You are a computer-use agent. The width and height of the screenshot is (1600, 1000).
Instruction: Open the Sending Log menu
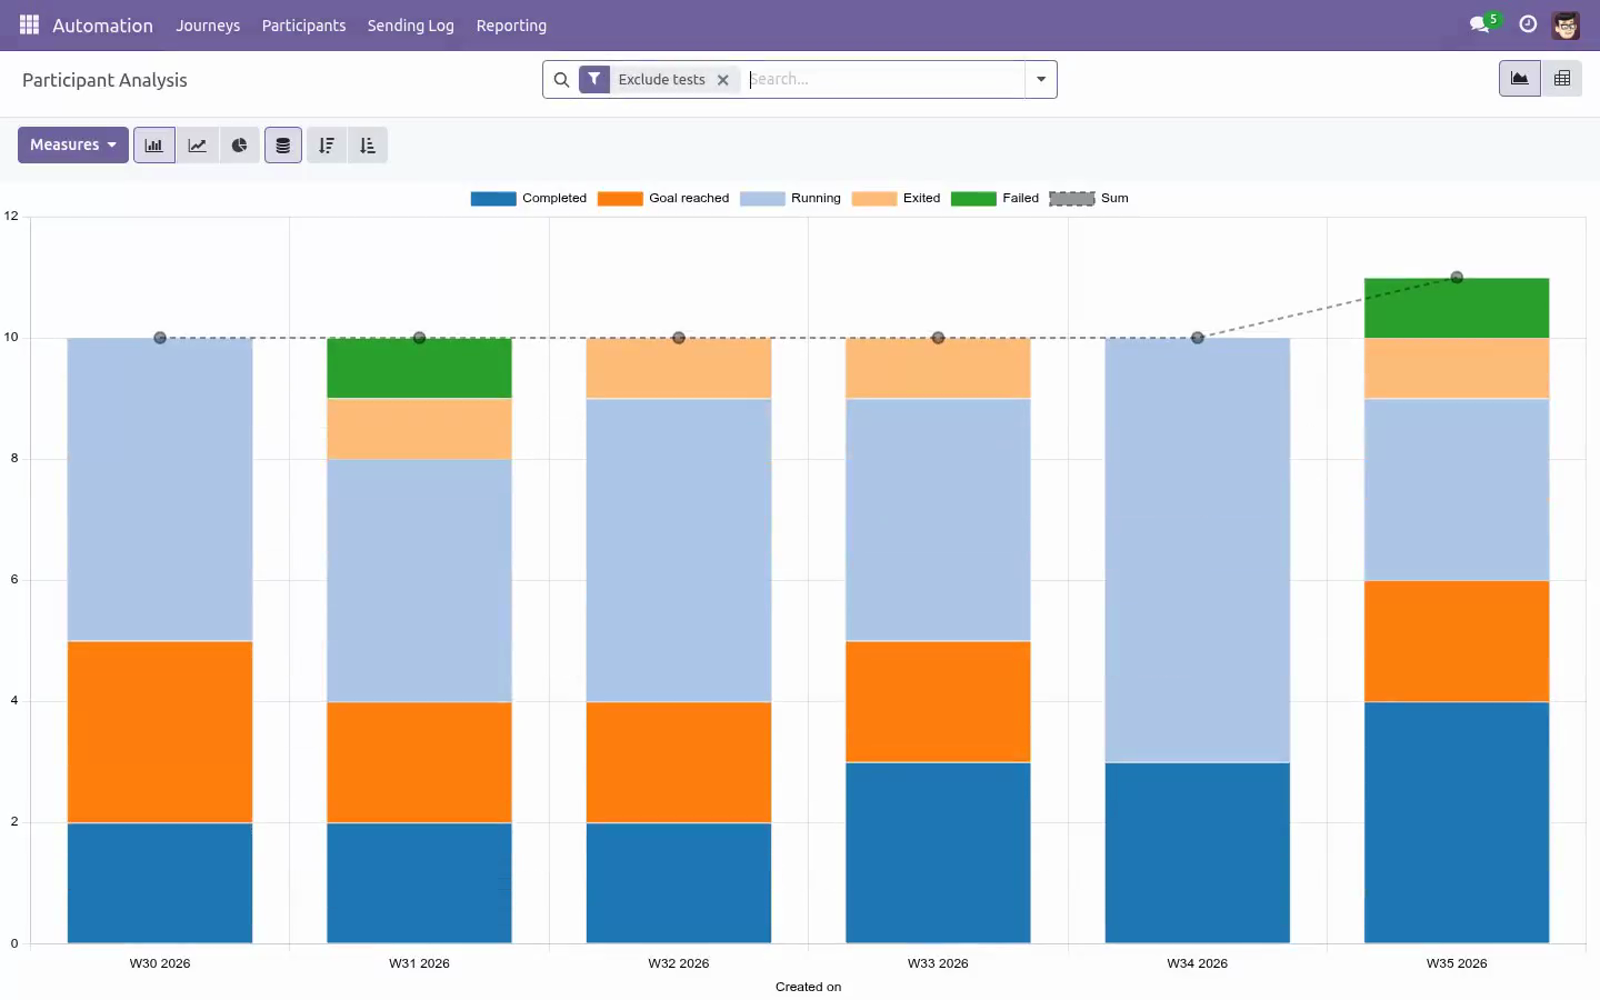click(410, 25)
